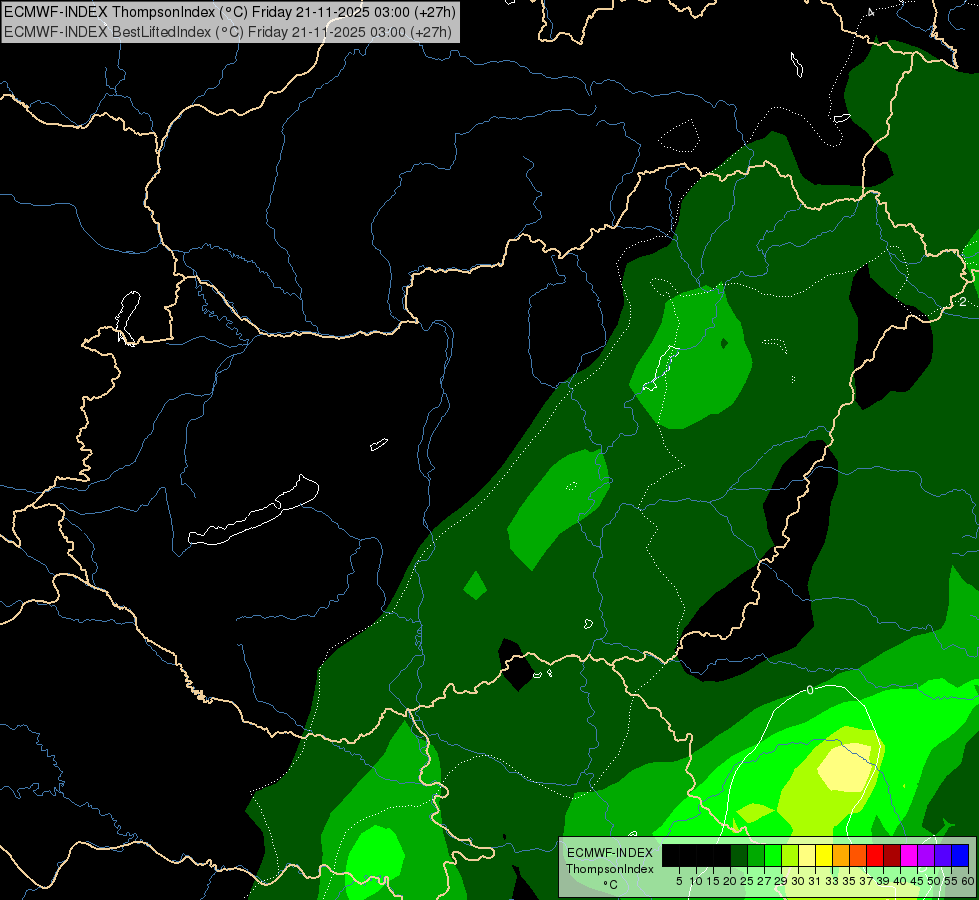Click legend scale value 40
This screenshot has width=979, height=900.
900,881
